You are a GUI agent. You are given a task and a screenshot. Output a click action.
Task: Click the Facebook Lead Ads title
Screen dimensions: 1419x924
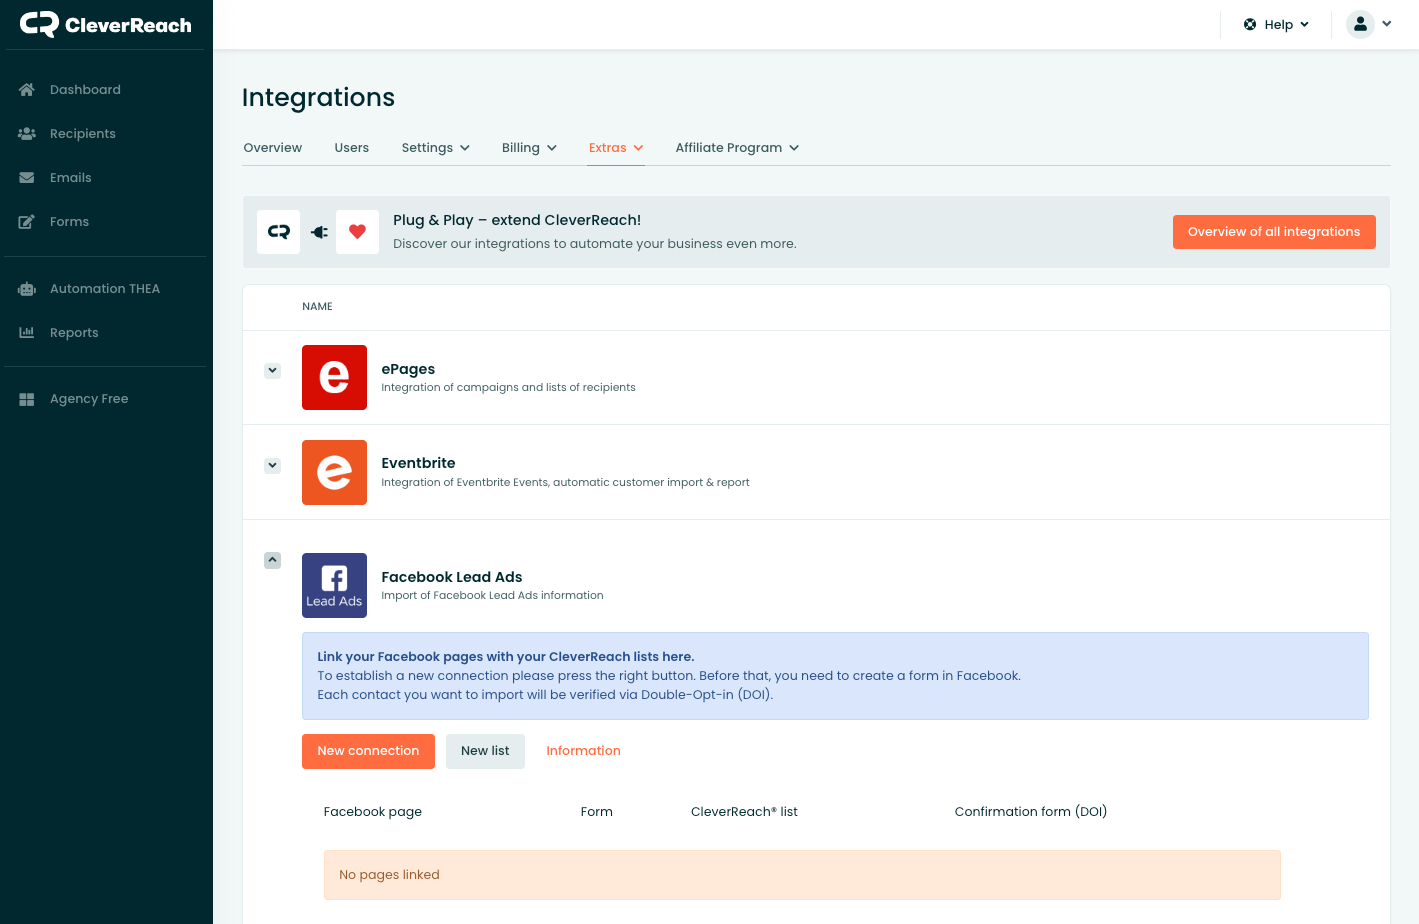(x=452, y=577)
